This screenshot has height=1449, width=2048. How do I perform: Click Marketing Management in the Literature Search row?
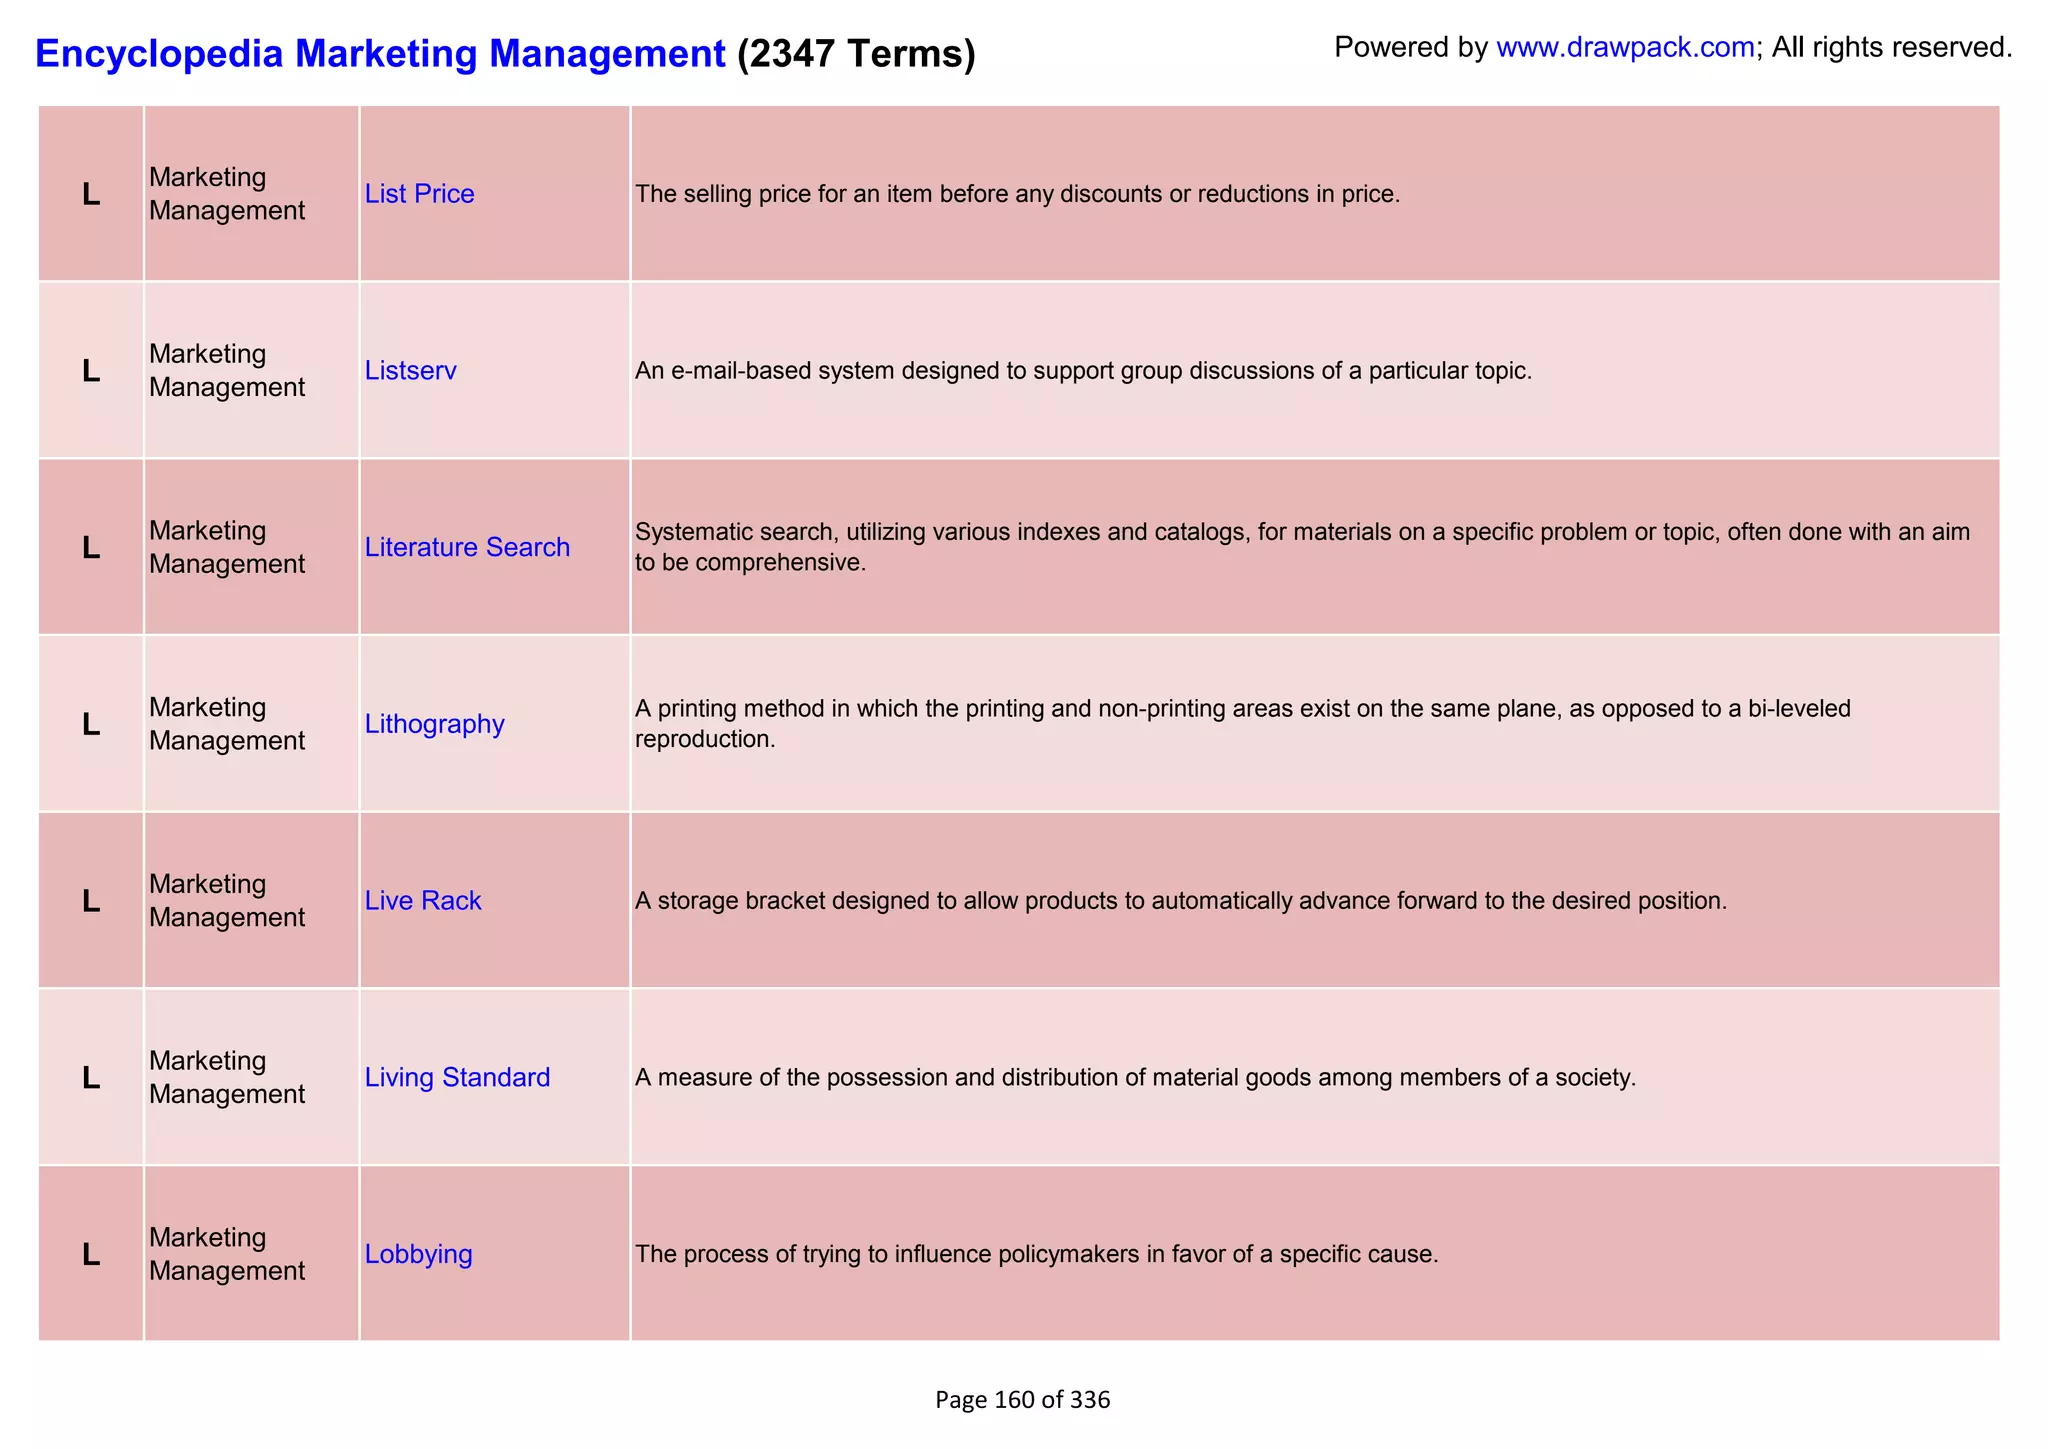[x=227, y=547]
